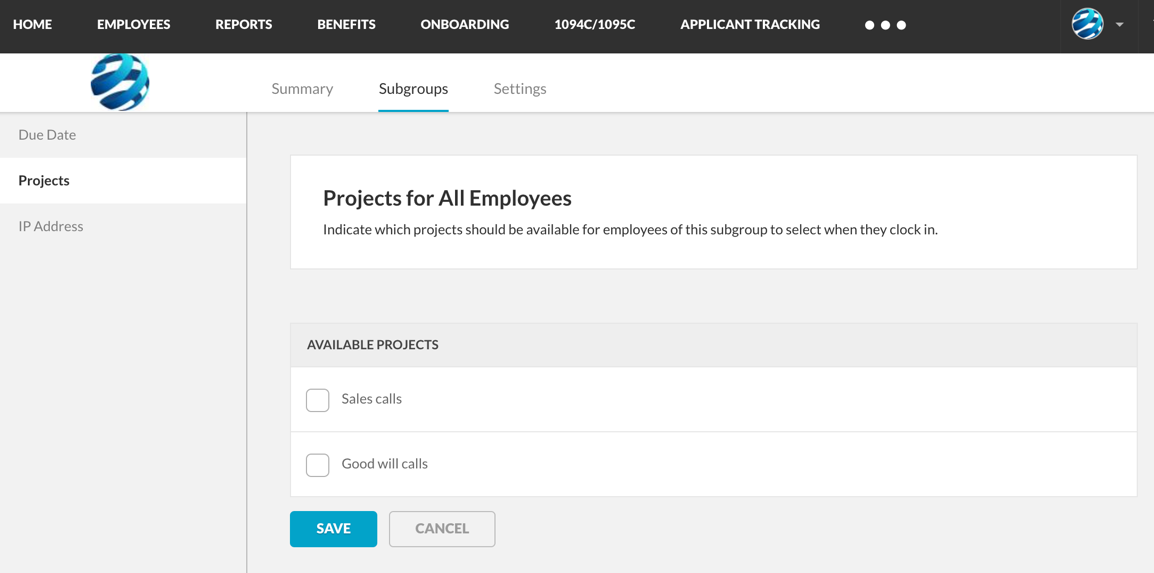1154x573 pixels.
Task: Click the CANCEL button
Action: (442, 529)
